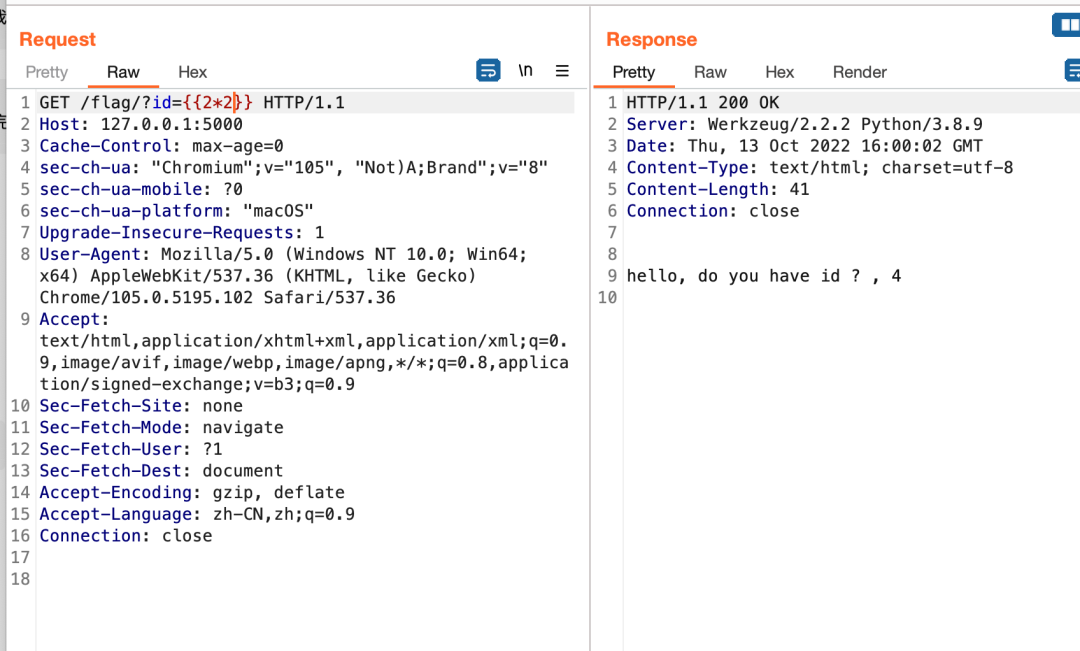Screen dimensions: 1080x651
Task: Click the Content-Length: 41 line
Action: (718, 189)
